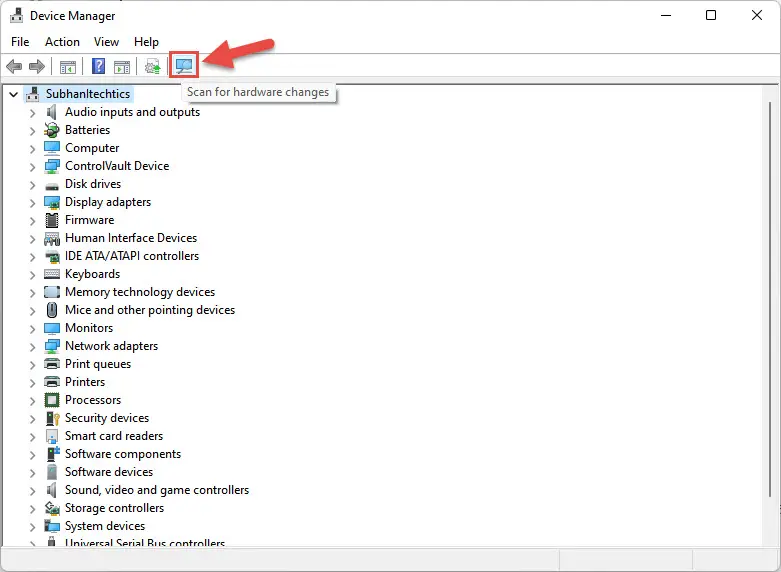Expand the Keyboards chevron
Image resolution: width=781 pixels, height=572 pixels.
click(x=33, y=275)
